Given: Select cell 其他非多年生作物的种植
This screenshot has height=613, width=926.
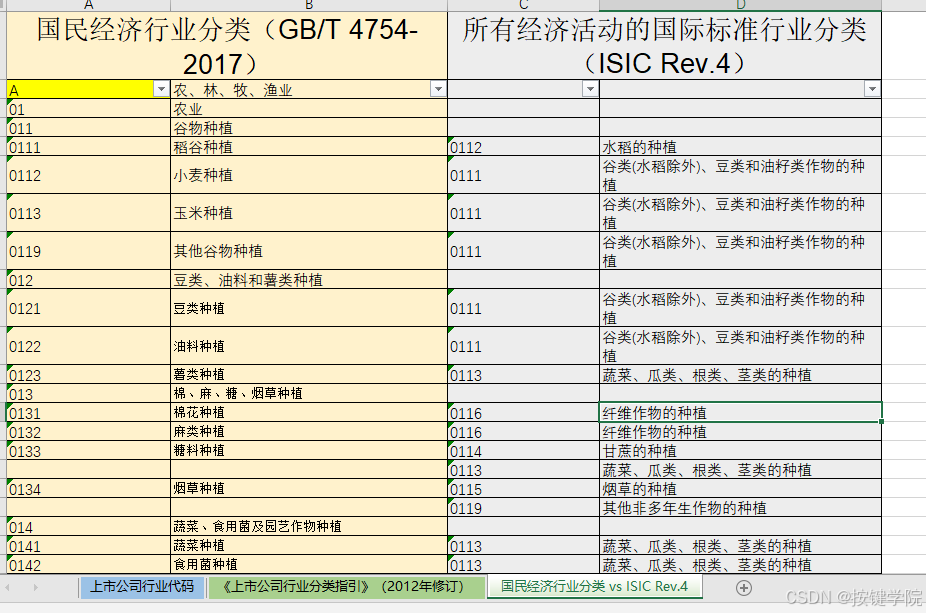Looking at the screenshot, I should [x=741, y=507].
